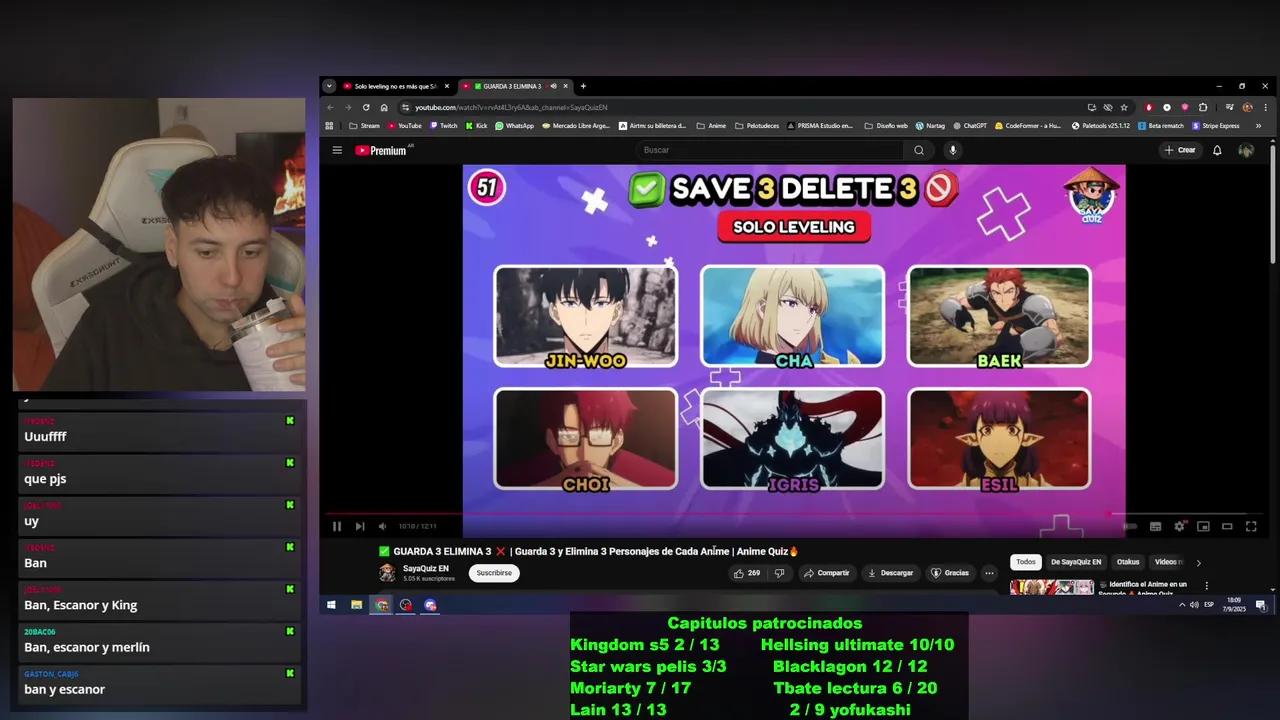
Task: Reload the current page
Action: pos(366,107)
